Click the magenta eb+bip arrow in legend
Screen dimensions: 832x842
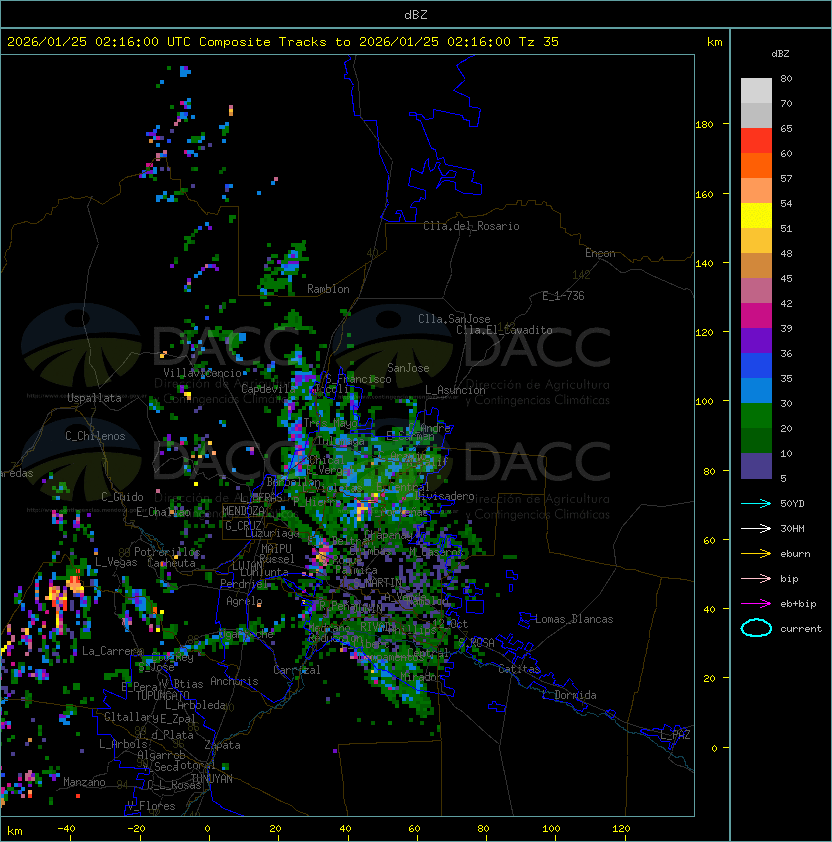pyautogui.click(x=756, y=604)
